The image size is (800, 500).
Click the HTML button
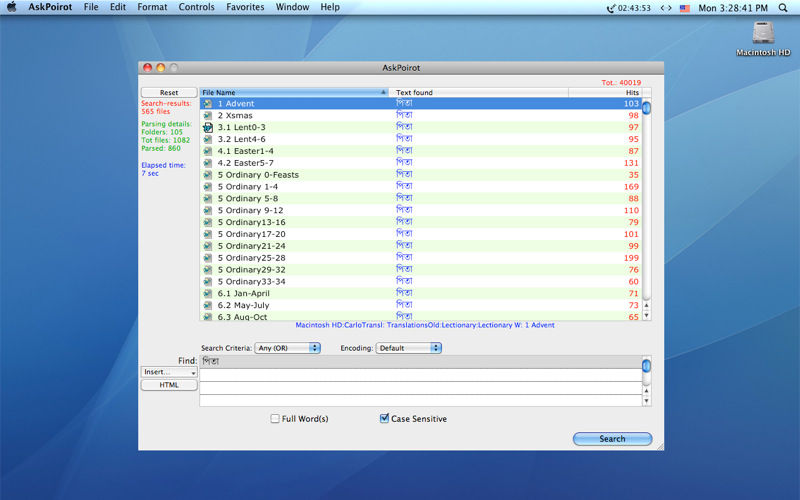(x=169, y=385)
